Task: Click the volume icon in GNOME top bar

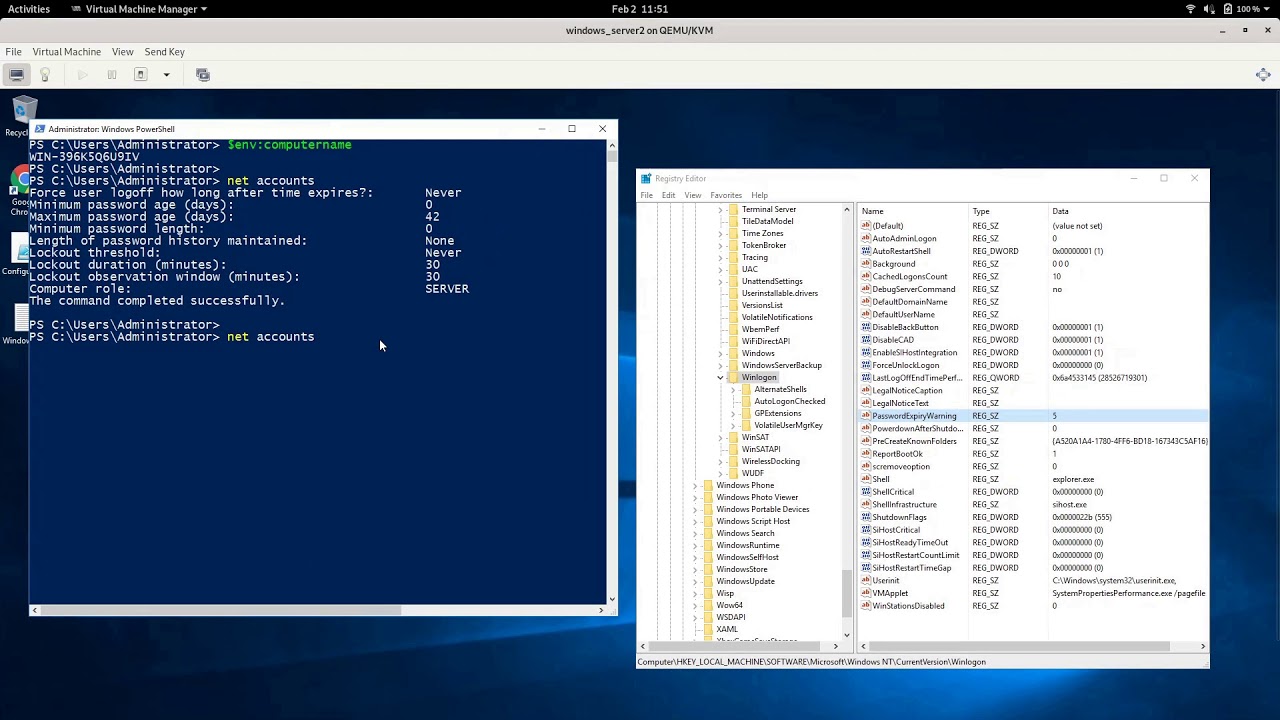Action: [x=1210, y=9]
